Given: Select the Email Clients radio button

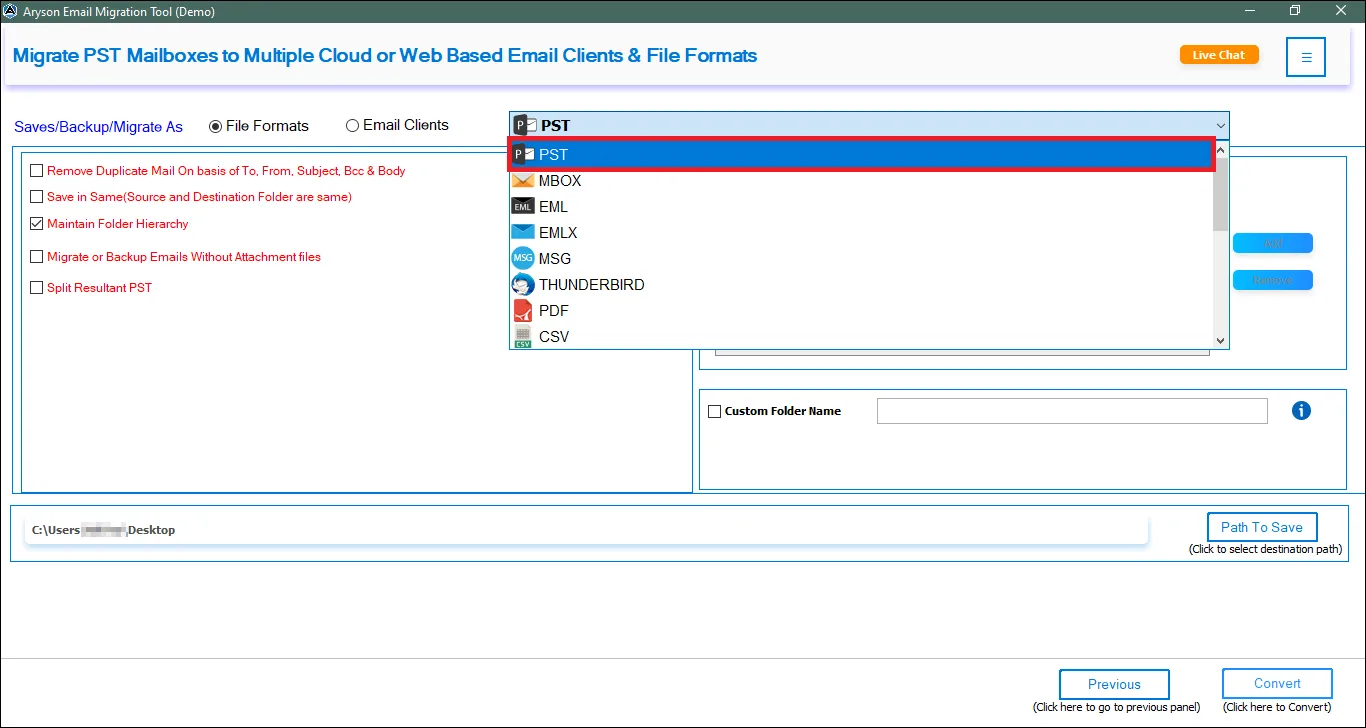Looking at the screenshot, I should 352,125.
